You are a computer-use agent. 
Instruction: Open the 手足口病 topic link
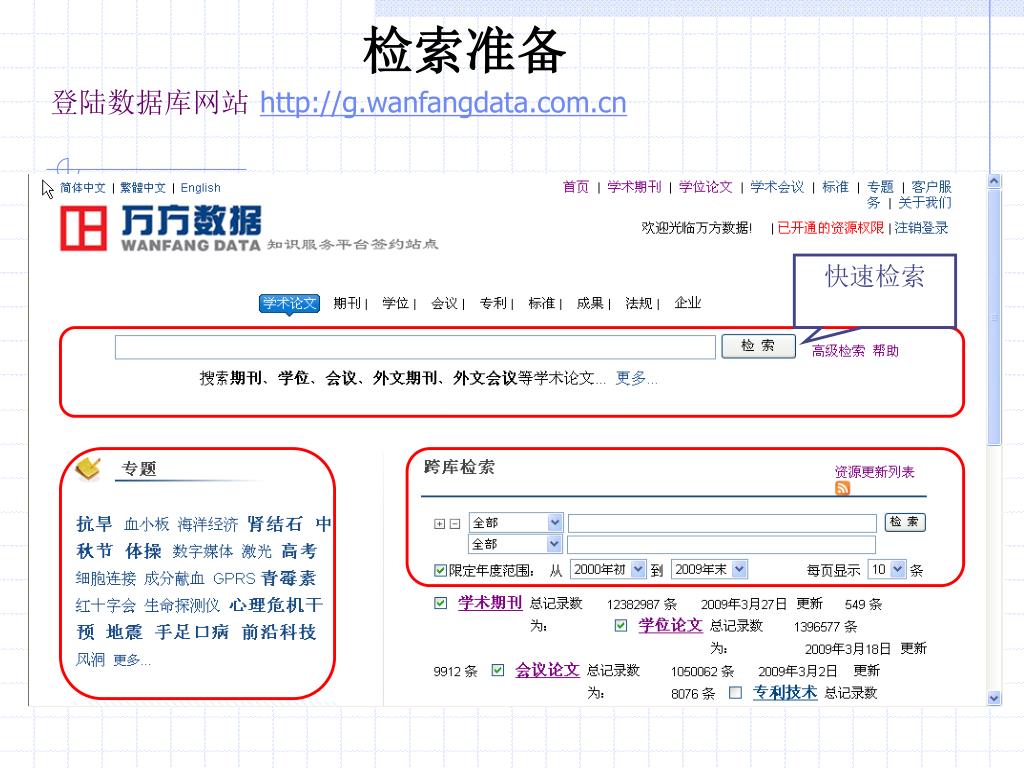pyautogui.click(x=192, y=632)
